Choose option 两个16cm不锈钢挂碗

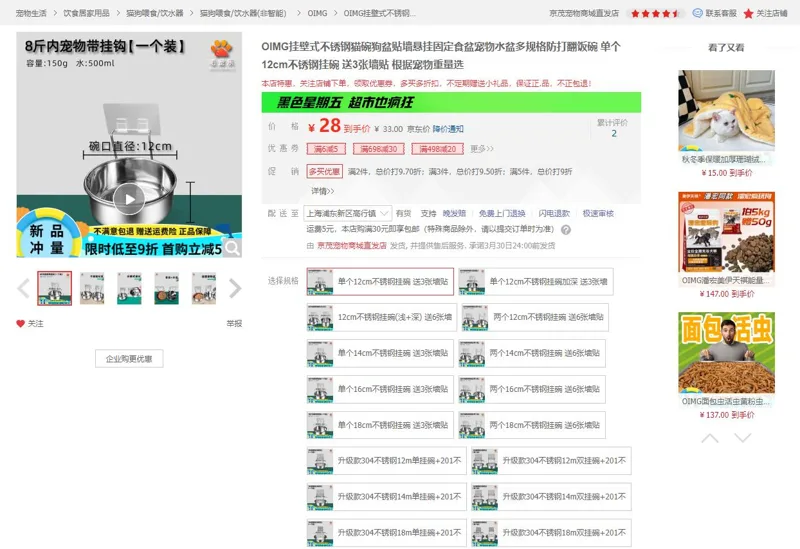coord(532,389)
